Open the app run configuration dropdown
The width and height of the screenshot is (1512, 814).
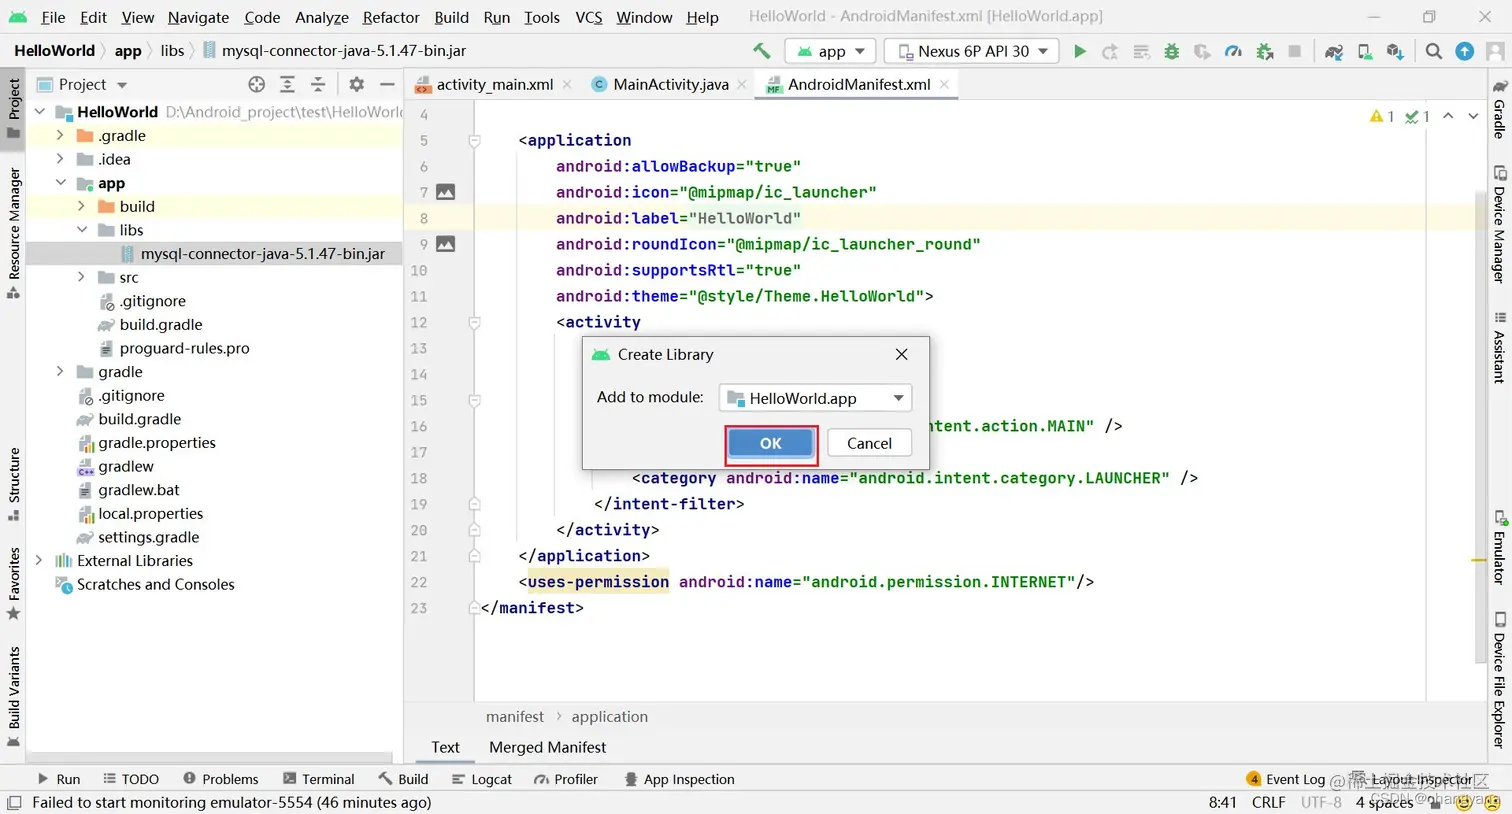[x=831, y=51]
